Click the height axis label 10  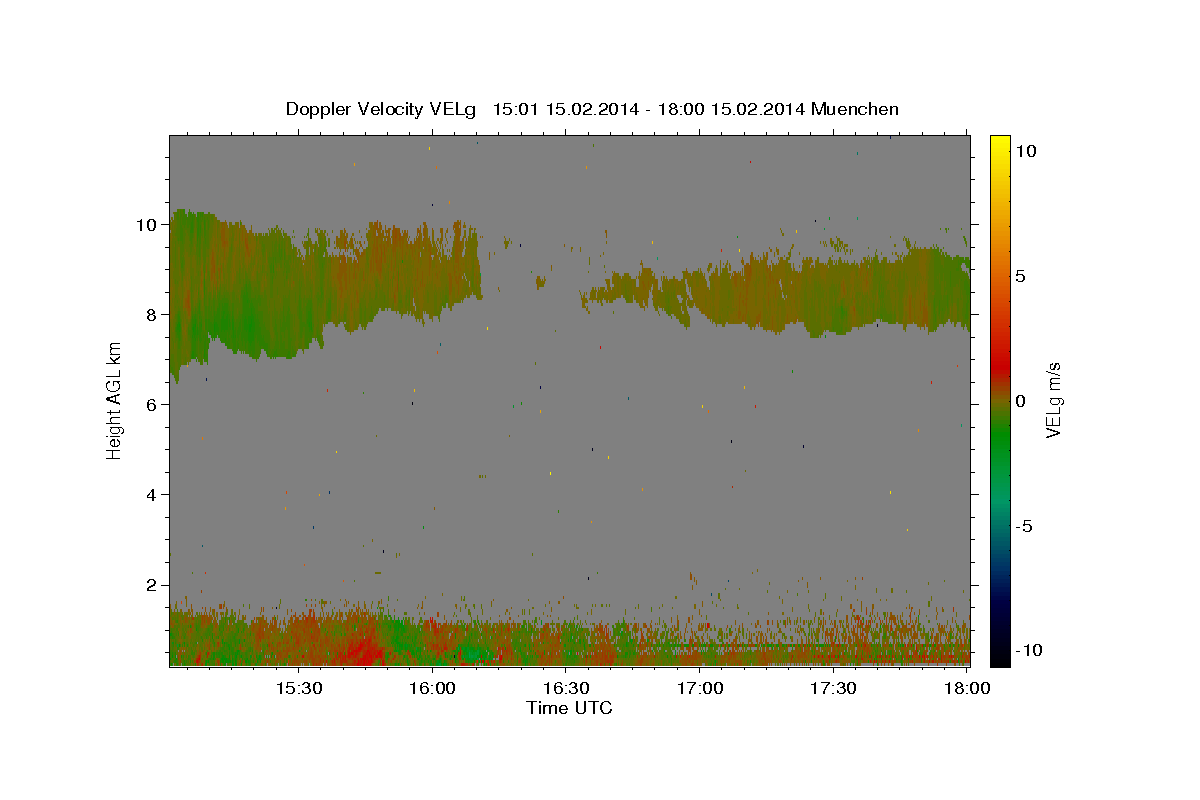click(149, 225)
